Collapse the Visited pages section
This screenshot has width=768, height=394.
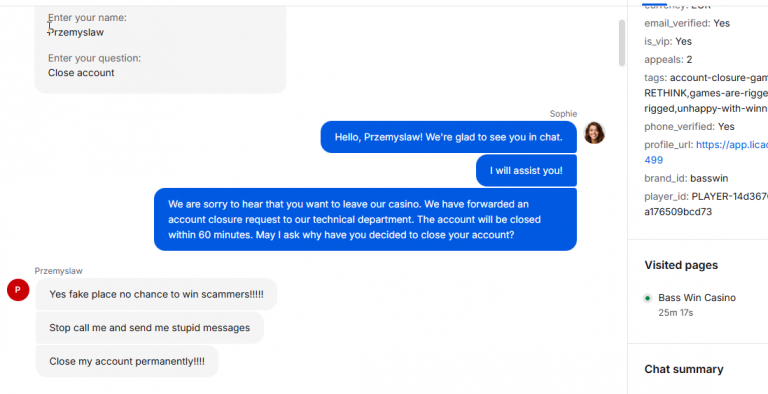[x=681, y=265]
